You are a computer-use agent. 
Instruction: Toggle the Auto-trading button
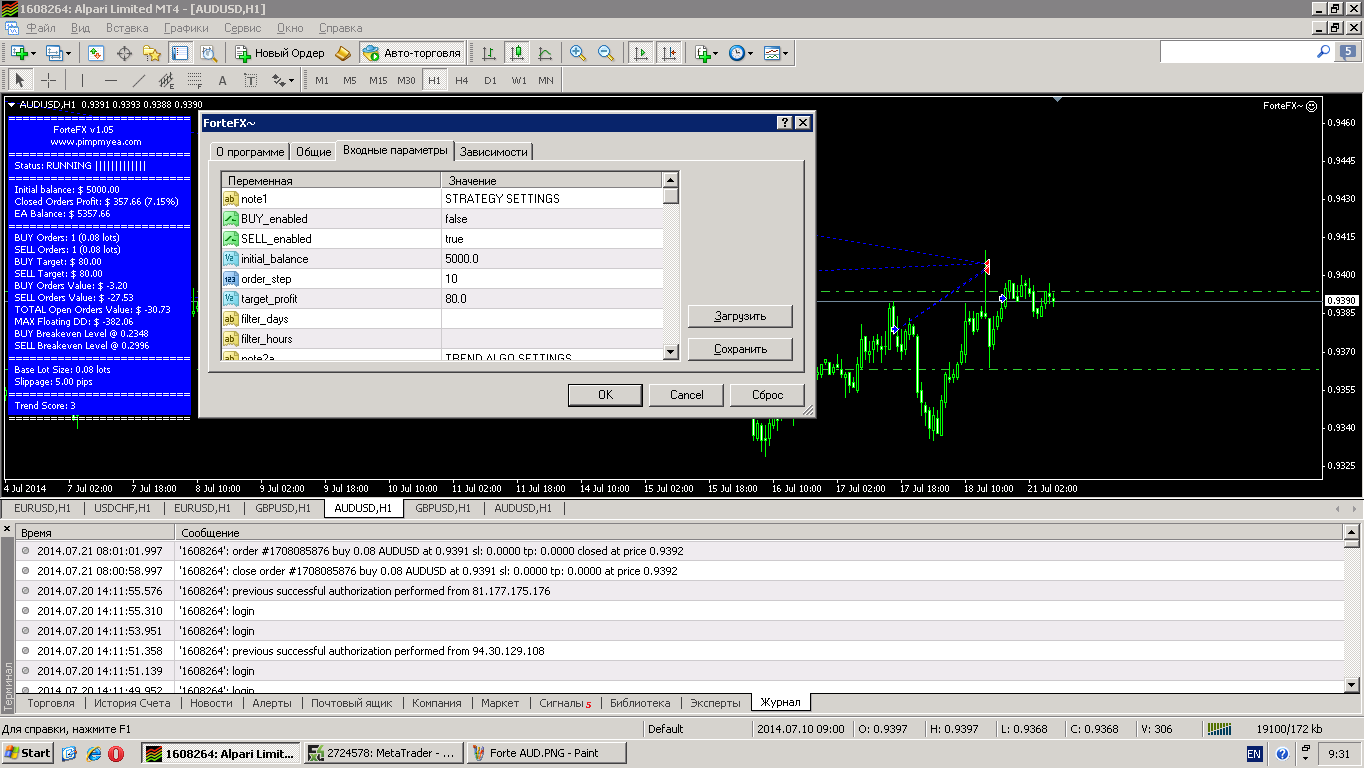412,53
